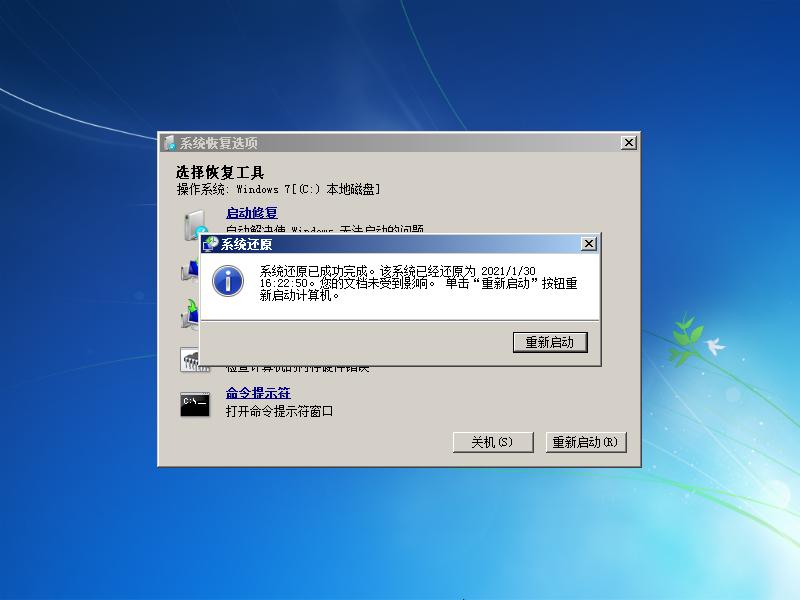This screenshot has height=600, width=800.
Task: Click the 重新启动 button in System Restore dialog
Action: point(550,342)
